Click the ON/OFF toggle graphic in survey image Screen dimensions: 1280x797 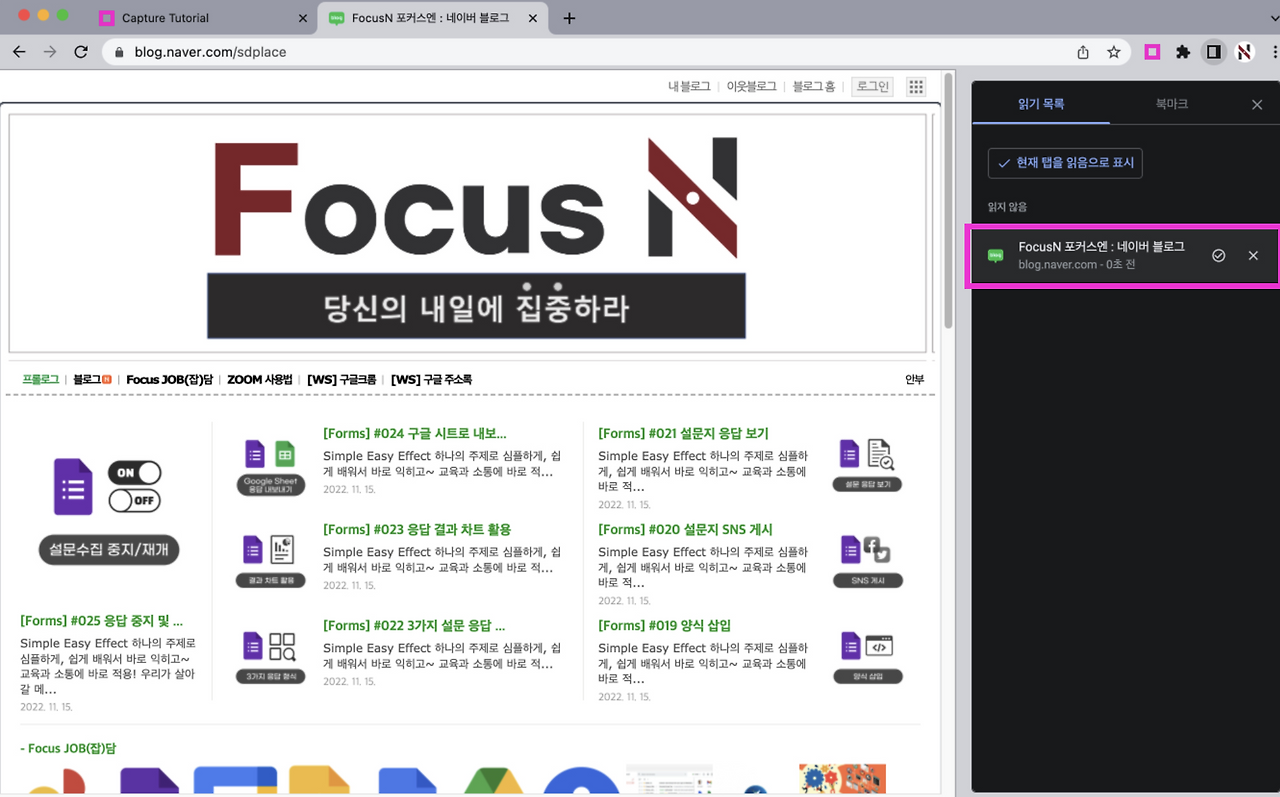coord(134,486)
